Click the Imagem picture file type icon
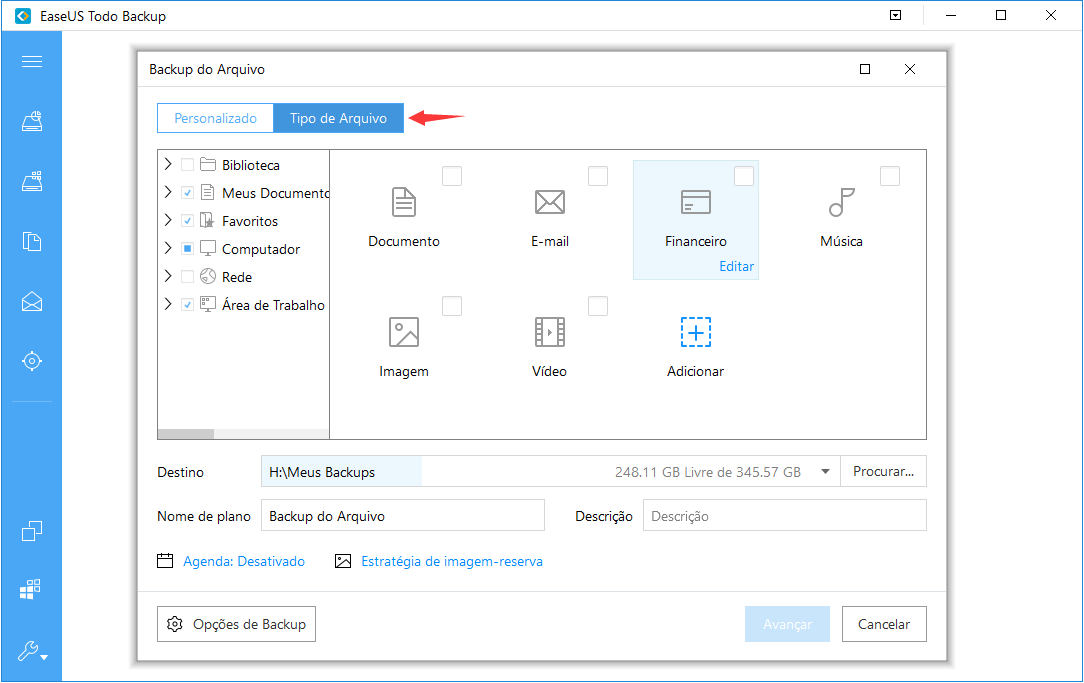This screenshot has width=1084, height=683. click(404, 332)
